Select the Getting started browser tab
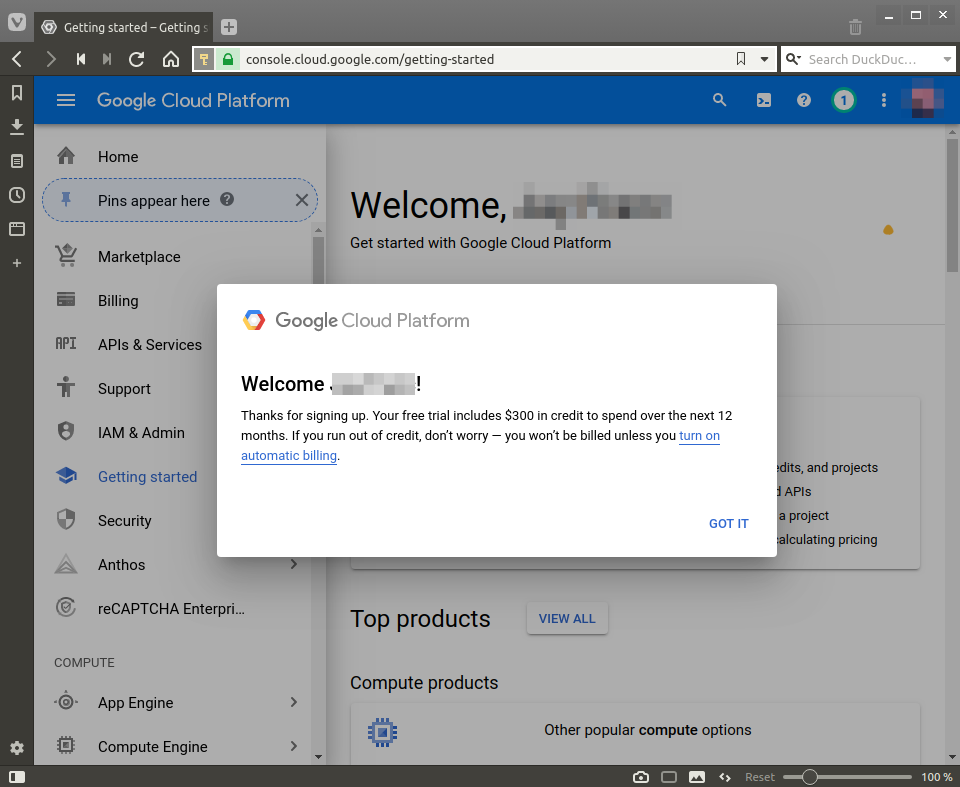Viewport: 960px width, 787px height. [124, 27]
